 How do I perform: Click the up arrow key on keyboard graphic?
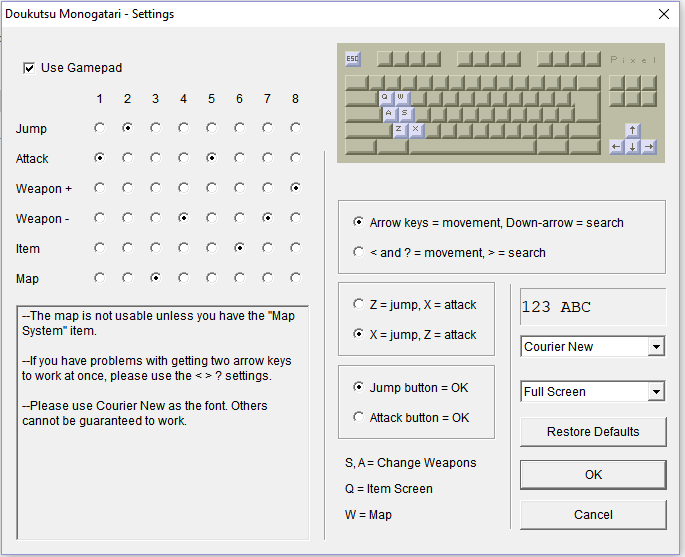point(633,130)
